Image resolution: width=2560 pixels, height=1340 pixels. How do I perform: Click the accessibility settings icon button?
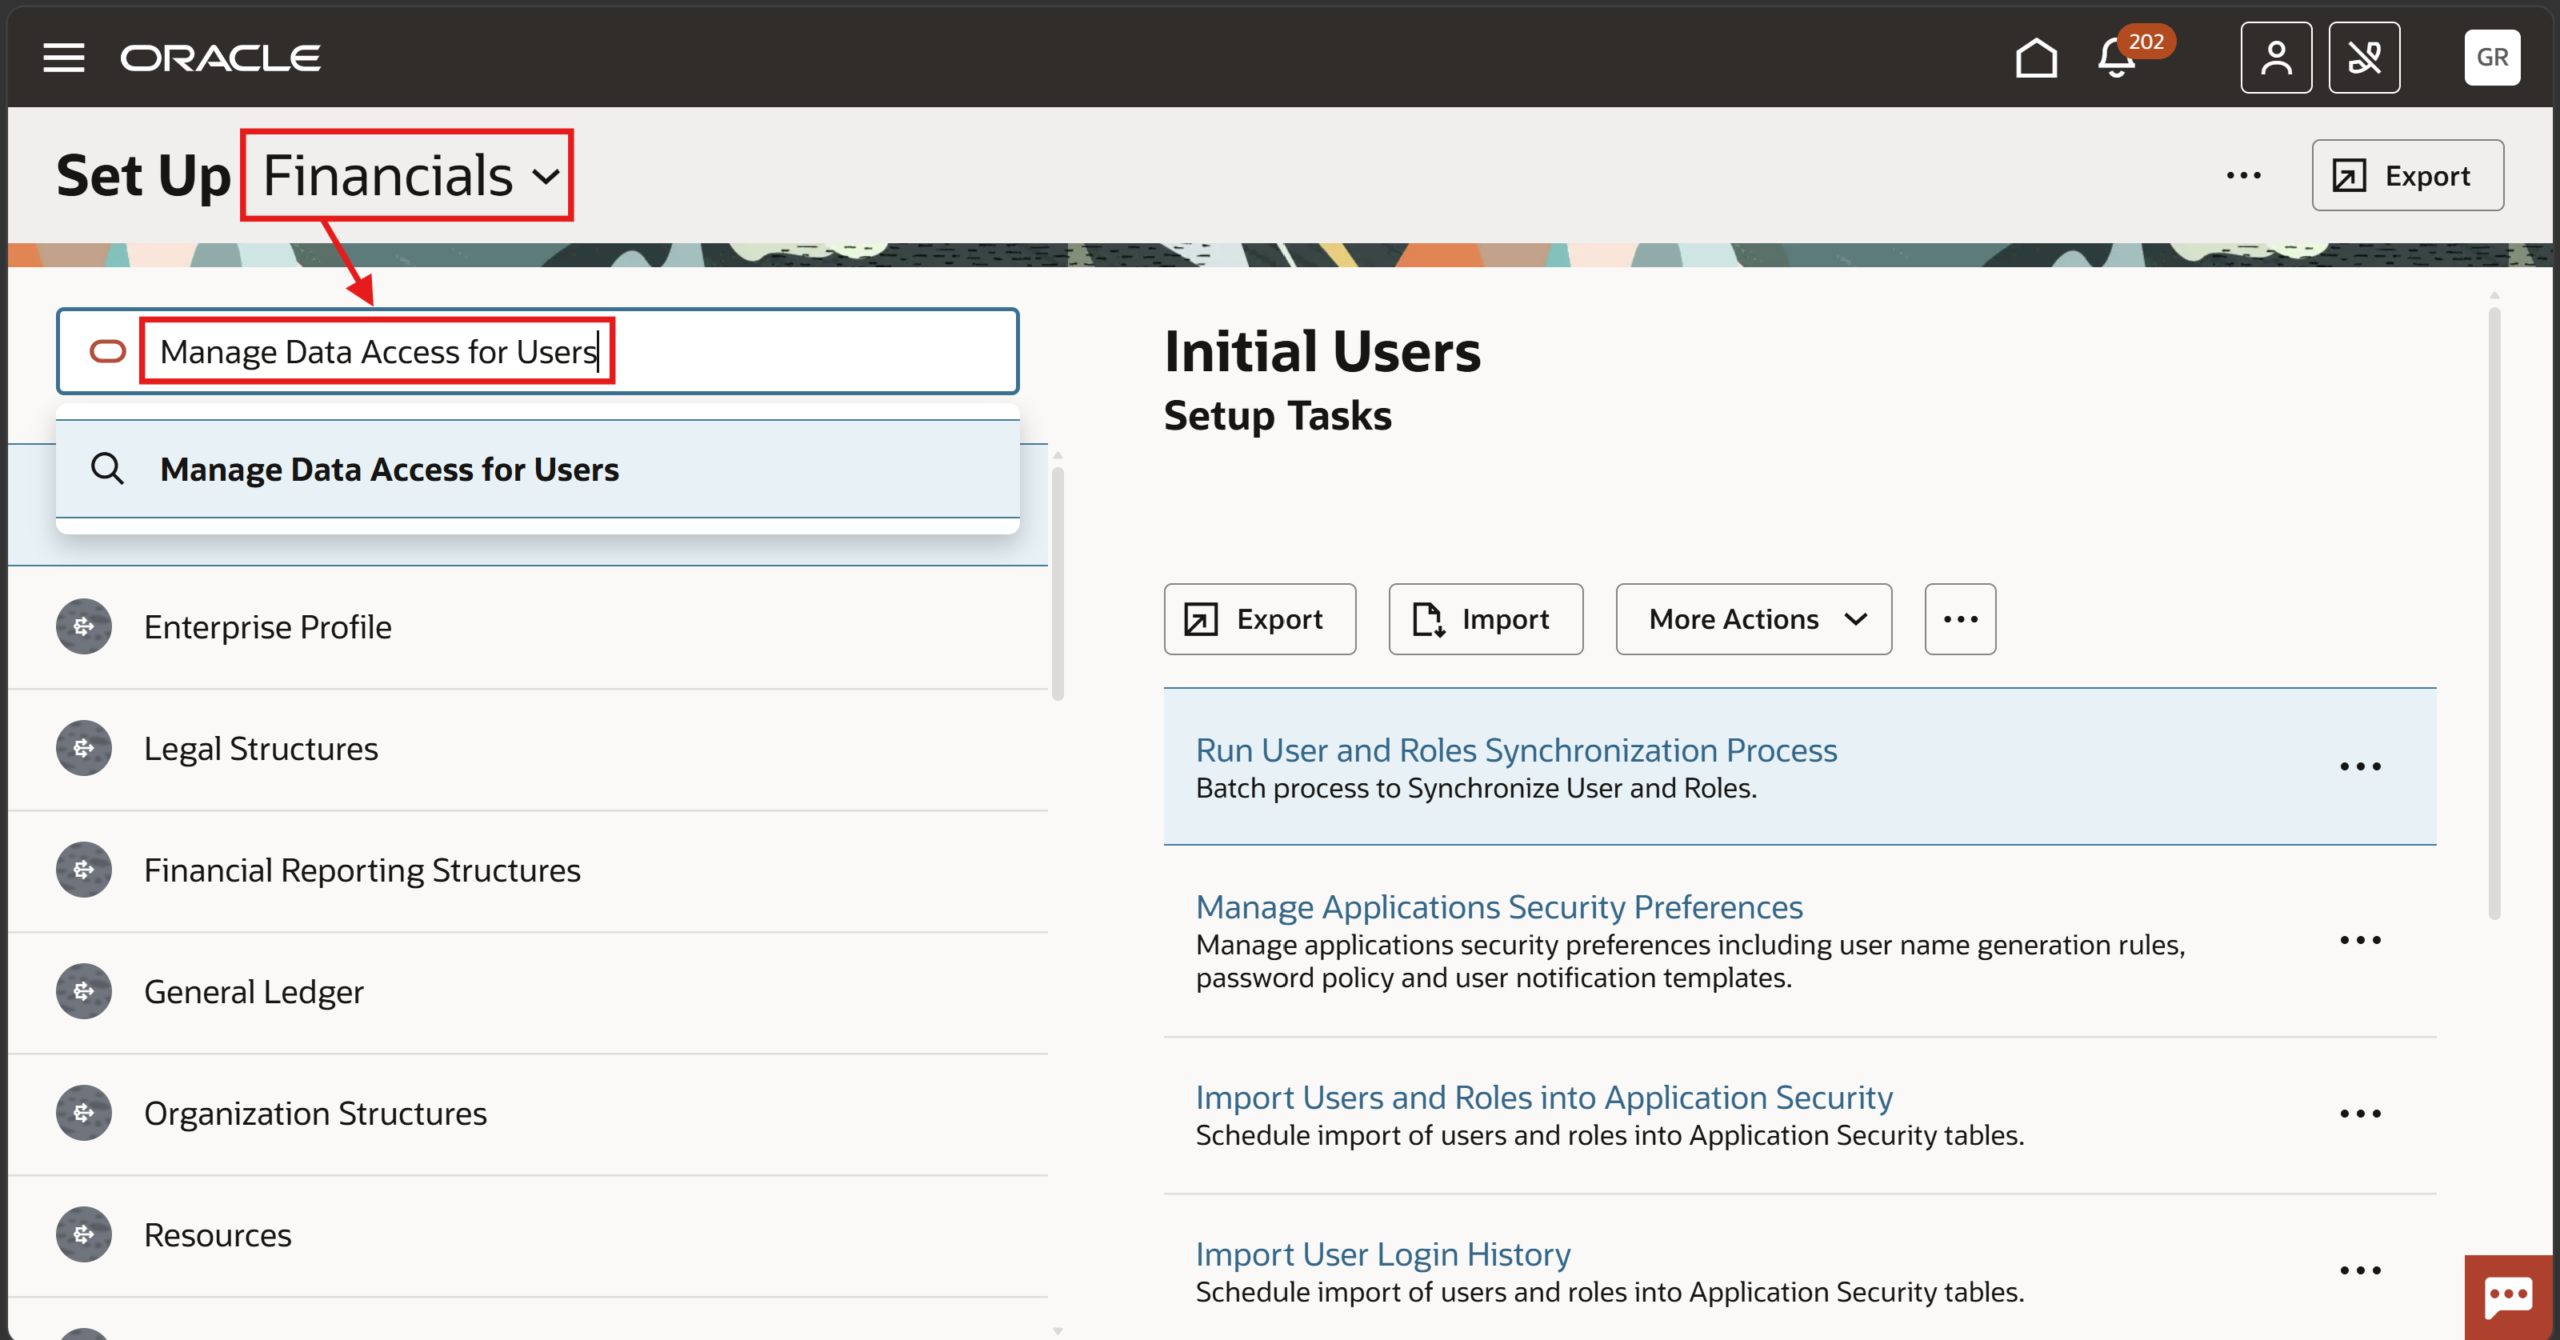2364,58
